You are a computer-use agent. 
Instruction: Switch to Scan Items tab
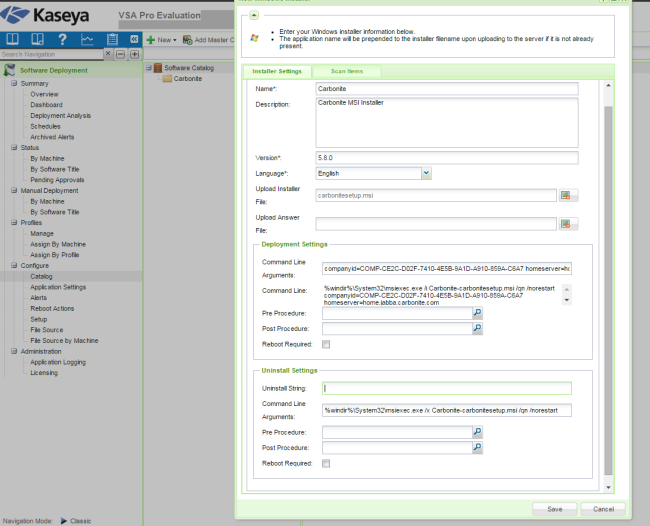347,71
